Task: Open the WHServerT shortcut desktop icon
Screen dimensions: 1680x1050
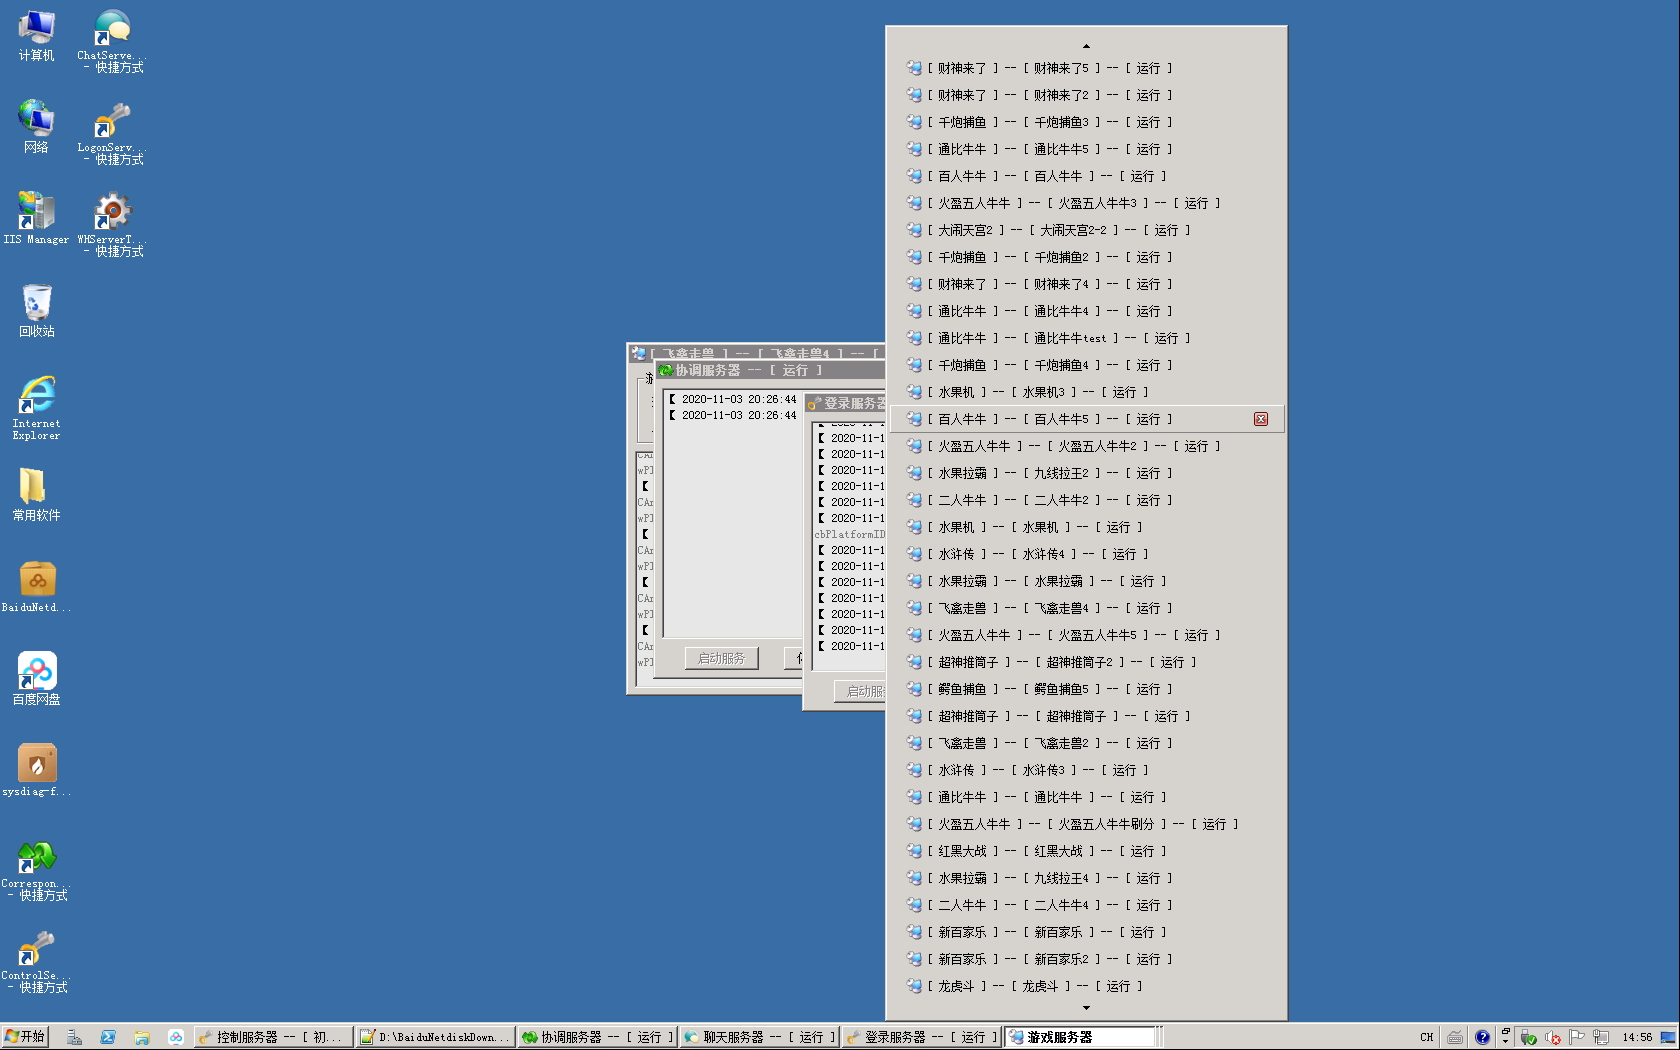Action: 110,225
